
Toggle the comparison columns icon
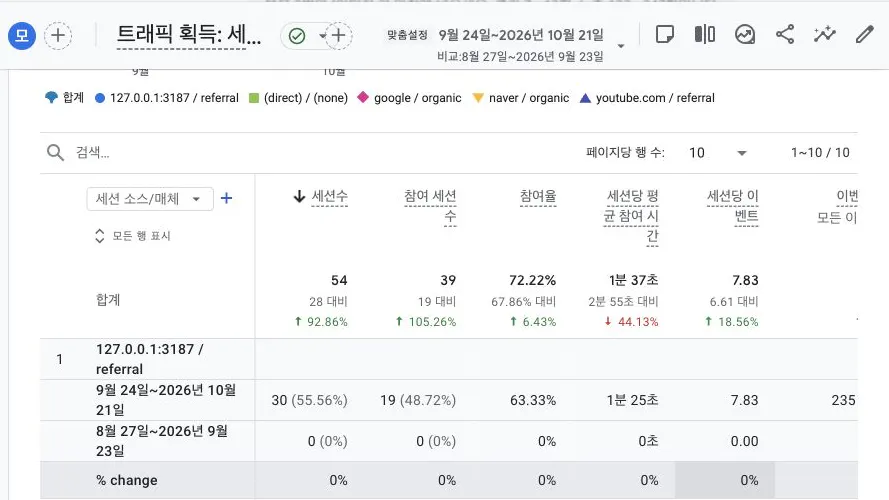705,35
